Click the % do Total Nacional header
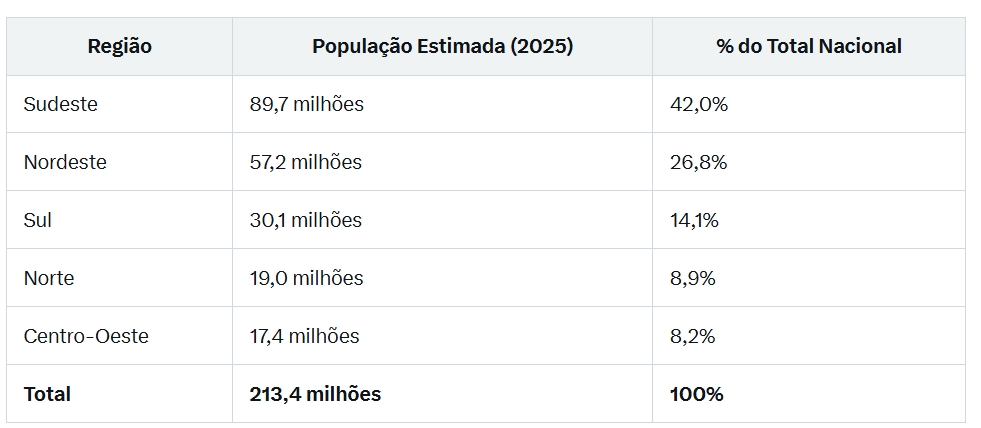 [x=808, y=46]
